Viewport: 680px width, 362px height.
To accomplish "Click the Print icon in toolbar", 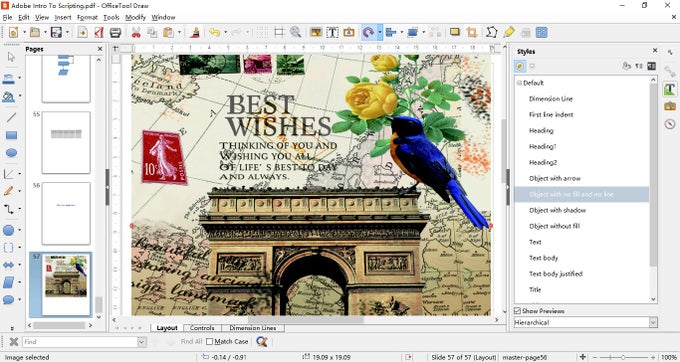I will (115, 33).
